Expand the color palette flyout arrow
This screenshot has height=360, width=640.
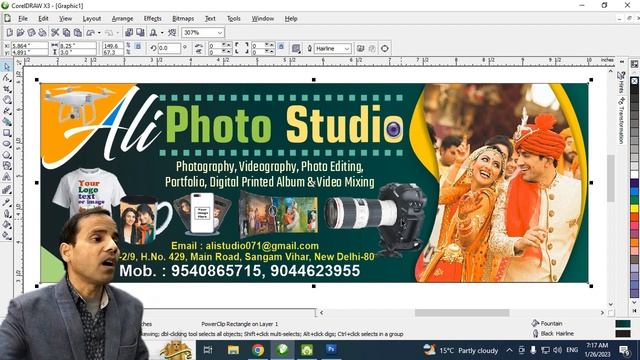(x=635, y=311)
